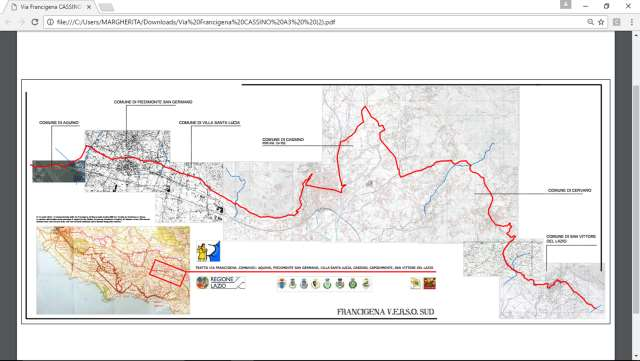Restore down the browser window
Screen dimensions: 640x361
[x=607, y=6]
